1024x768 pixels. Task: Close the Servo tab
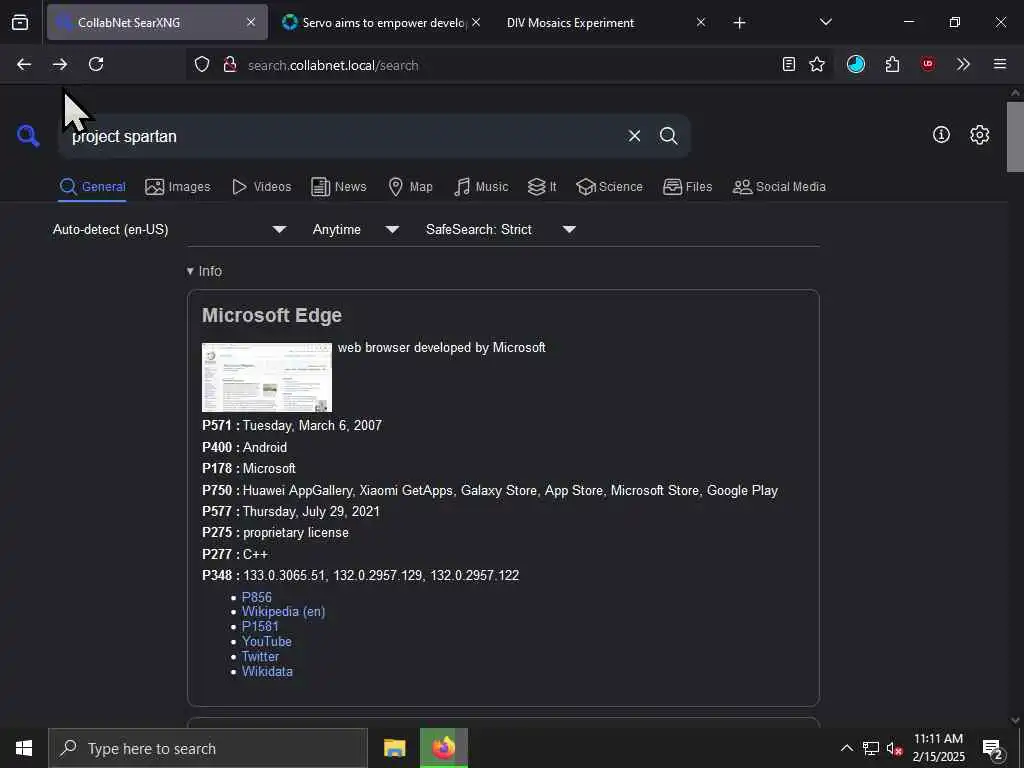(x=476, y=22)
